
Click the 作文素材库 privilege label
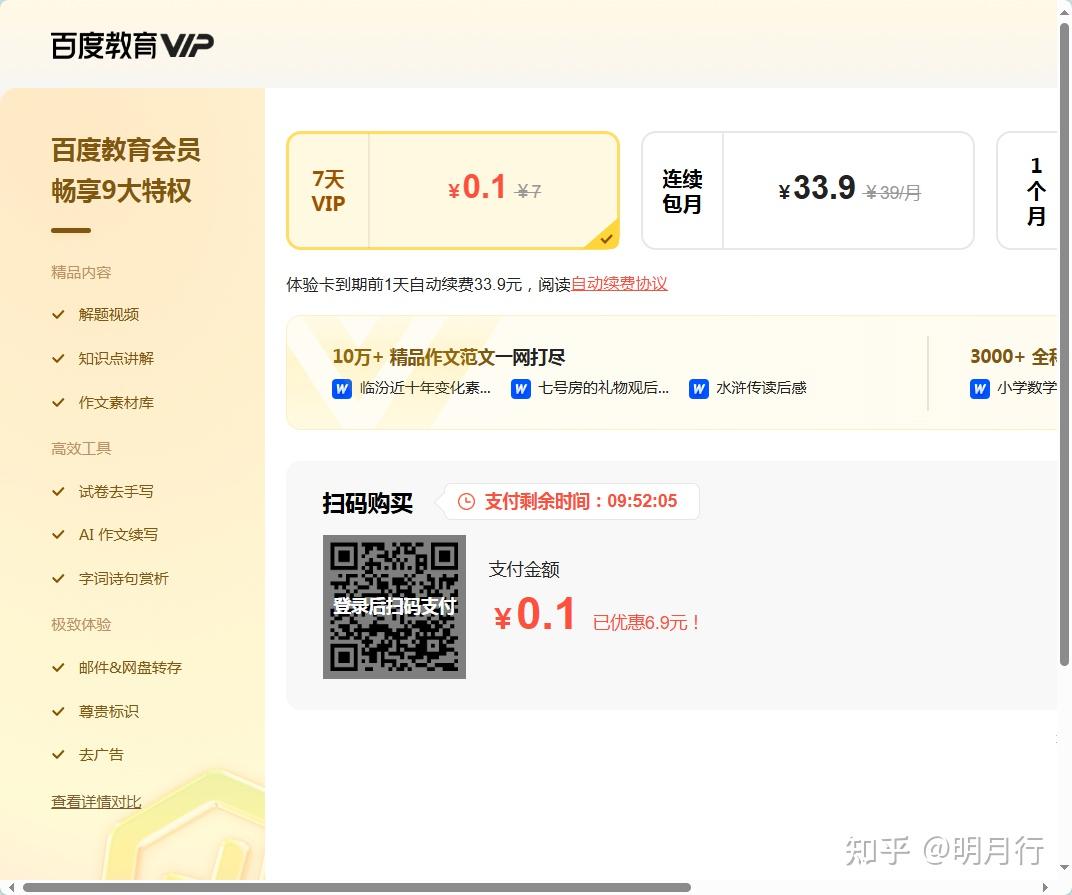click(x=116, y=403)
